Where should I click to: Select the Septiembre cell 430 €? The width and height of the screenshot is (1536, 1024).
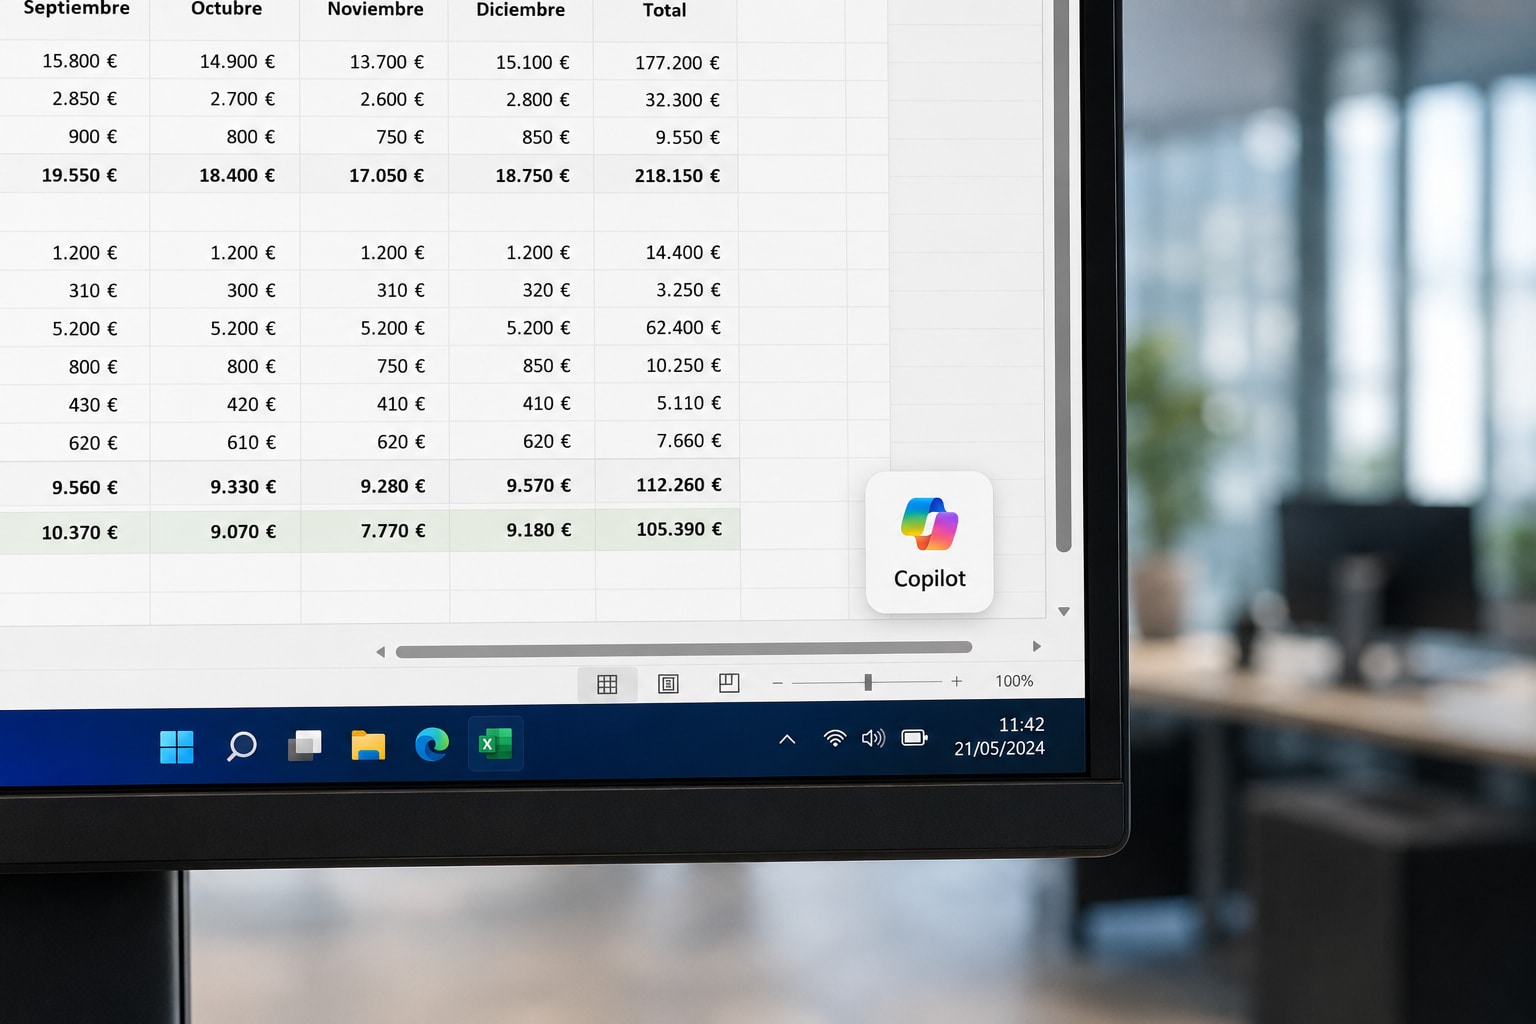[x=75, y=404]
